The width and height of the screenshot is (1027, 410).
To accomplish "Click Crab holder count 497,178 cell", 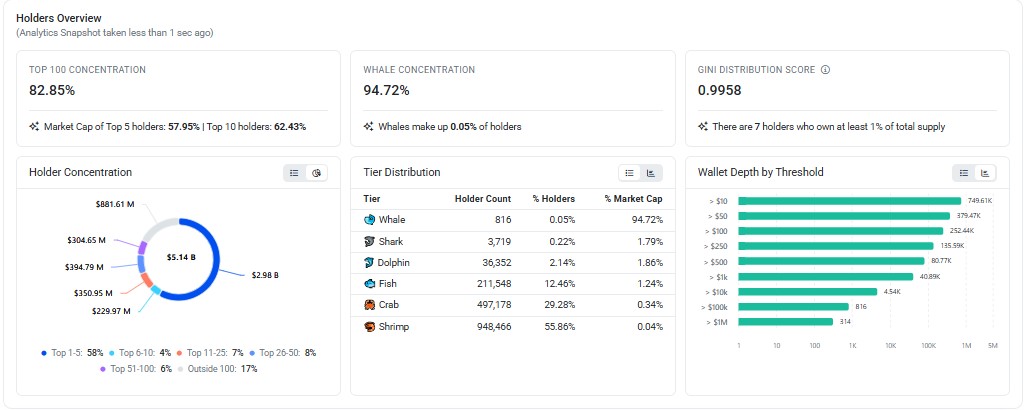I will point(494,305).
